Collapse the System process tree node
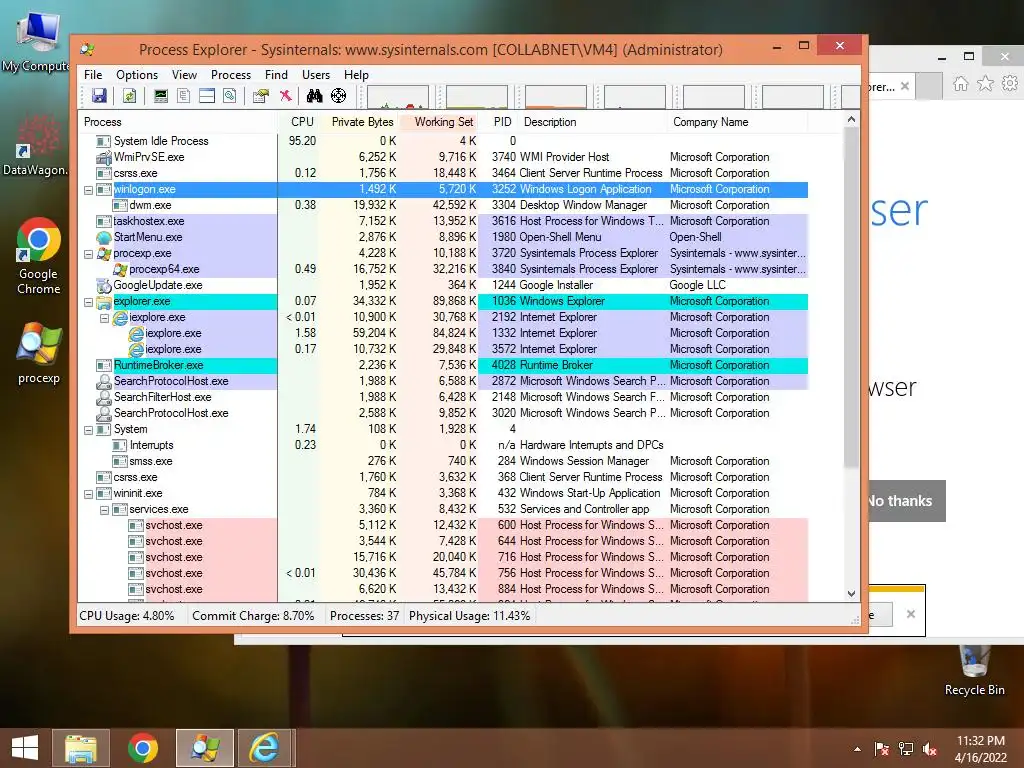 [x=88, y=430]
